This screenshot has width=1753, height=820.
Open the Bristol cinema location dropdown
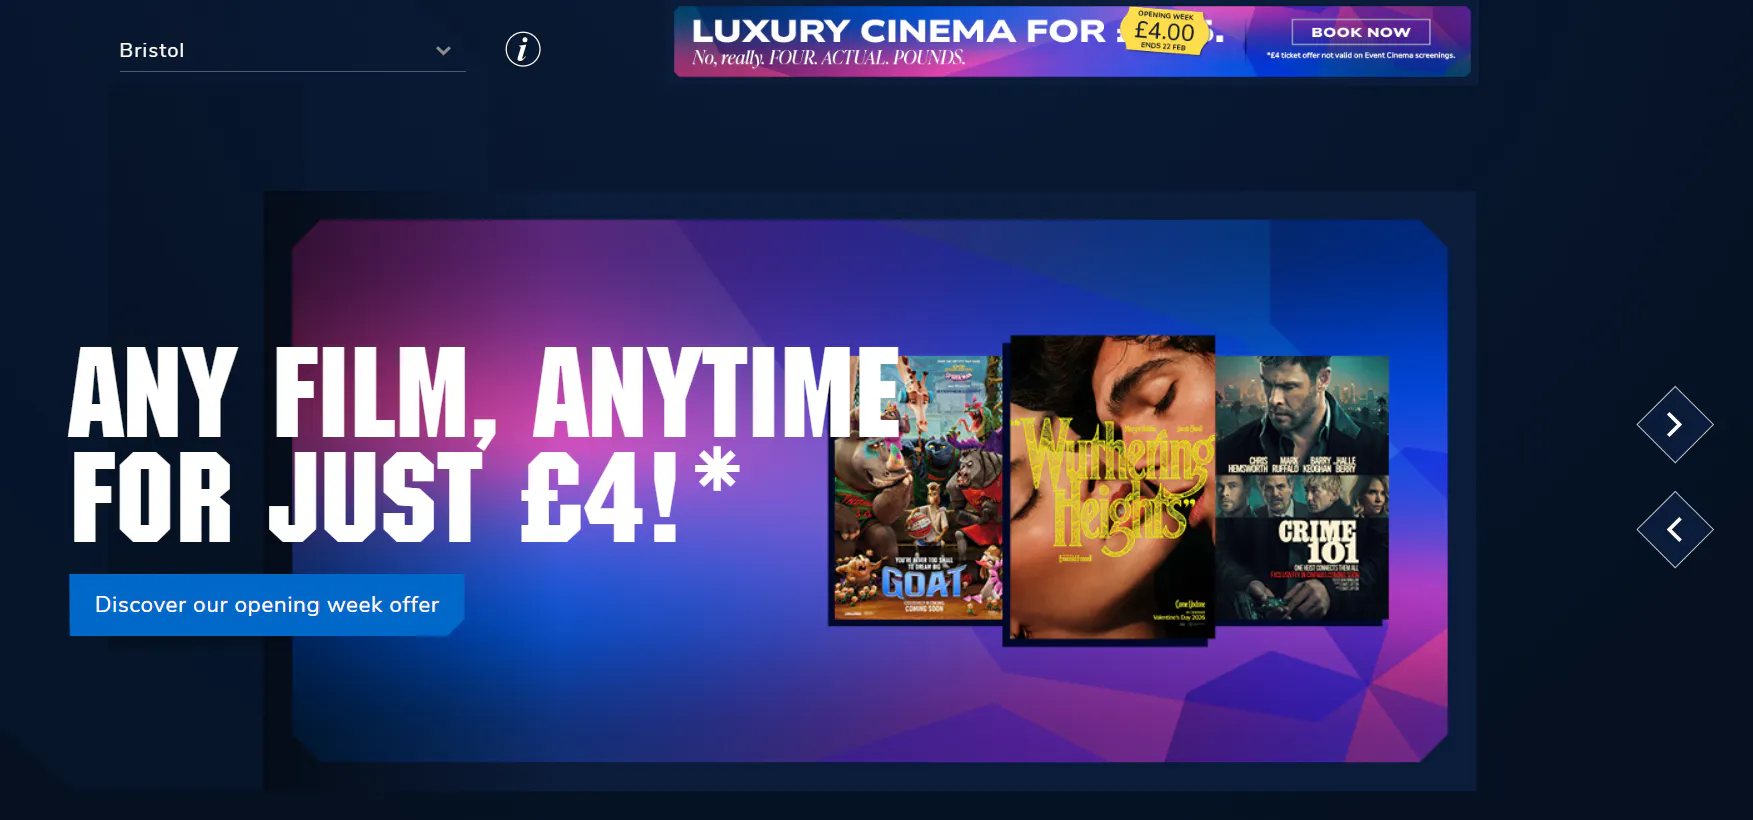(292, 50)
